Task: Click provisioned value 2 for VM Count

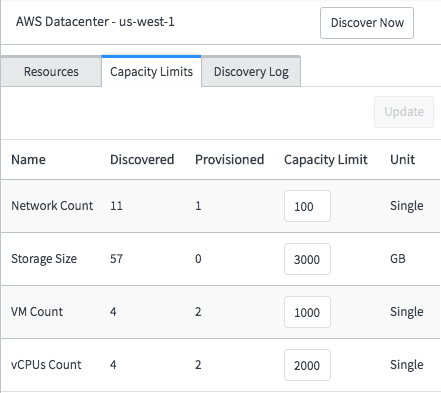Action: point(198,312)
